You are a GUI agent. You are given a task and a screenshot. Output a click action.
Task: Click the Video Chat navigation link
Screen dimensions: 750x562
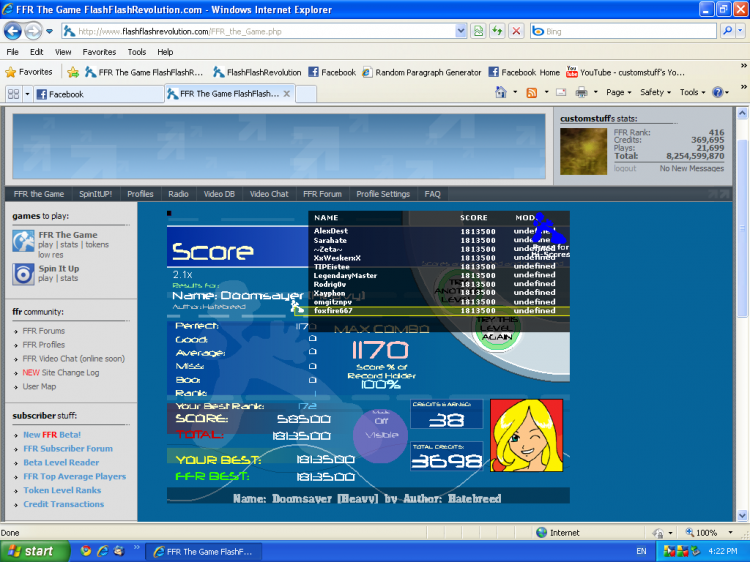pyautogui.click(x=268, y=194)
